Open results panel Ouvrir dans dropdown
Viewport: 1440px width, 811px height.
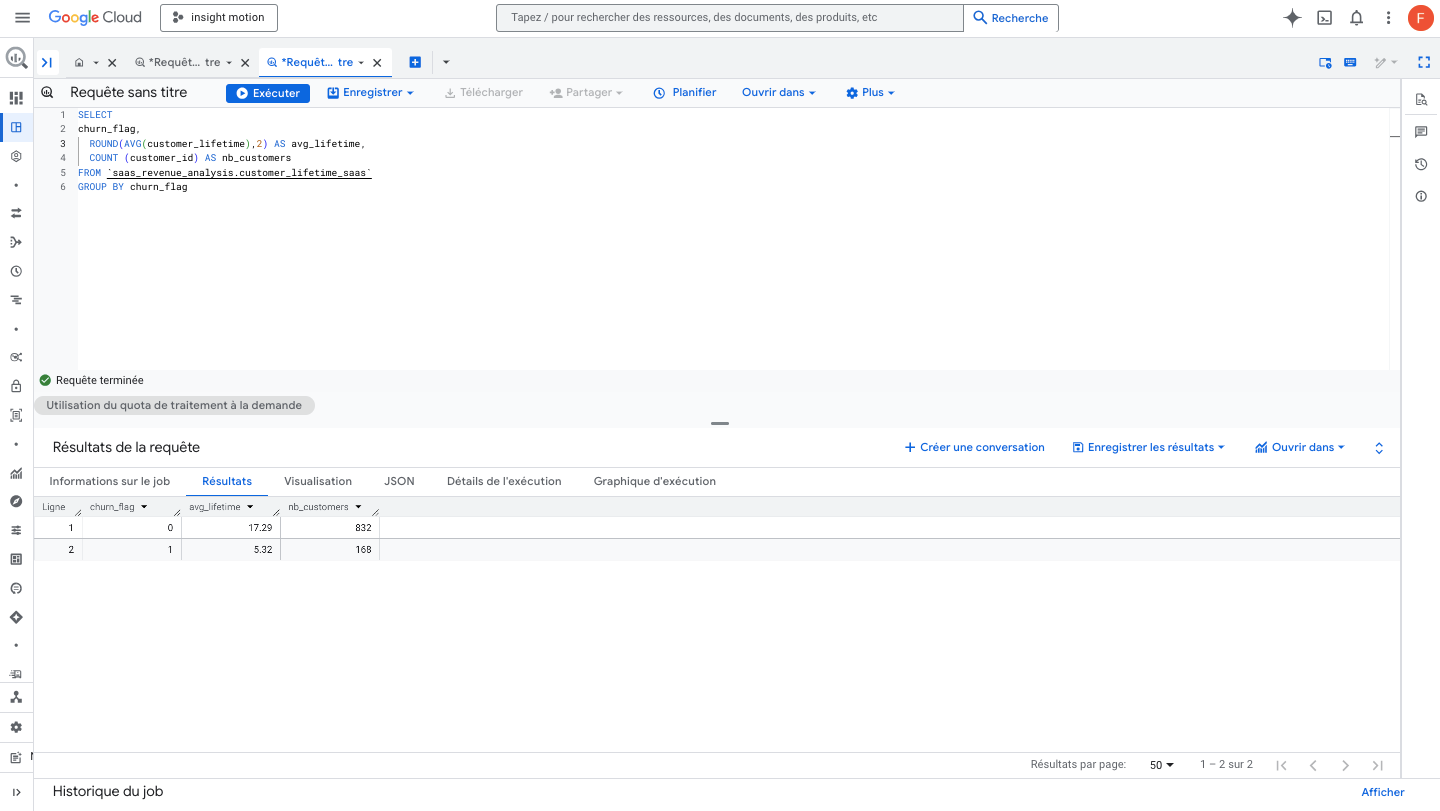[1301, 448]
